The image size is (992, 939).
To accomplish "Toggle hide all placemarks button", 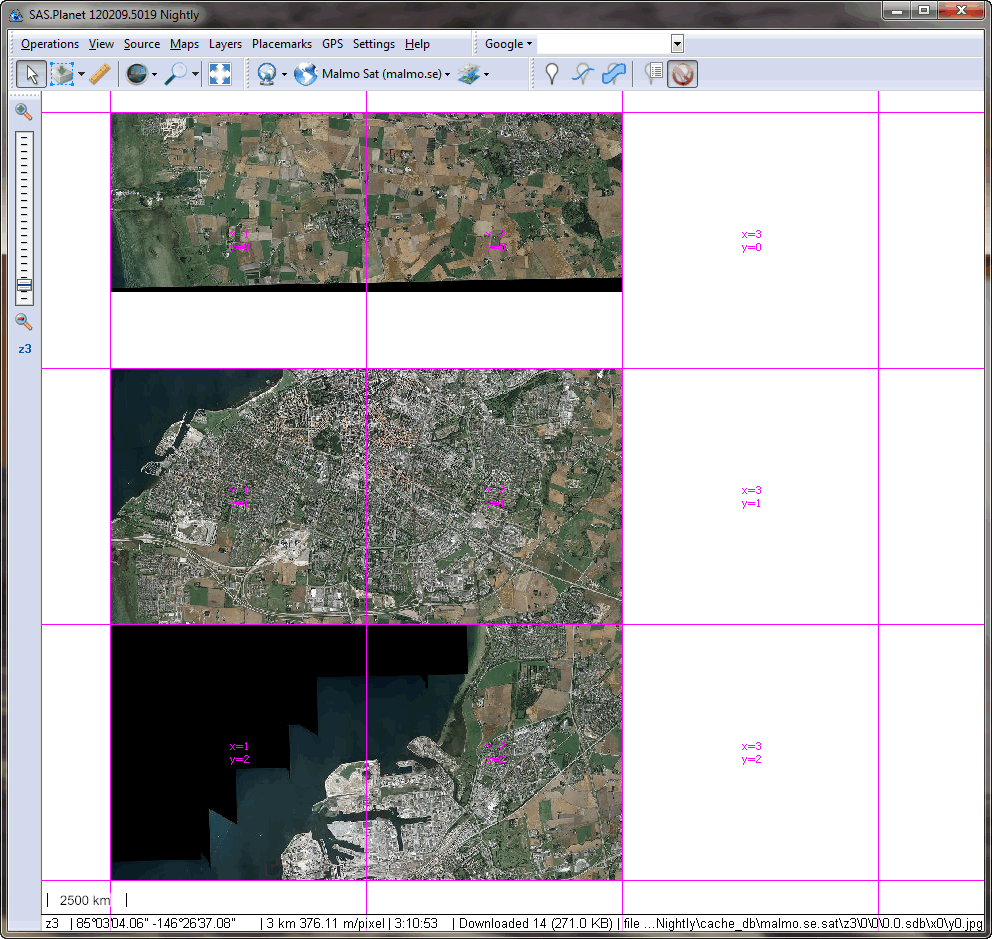I will pos(683,74).
